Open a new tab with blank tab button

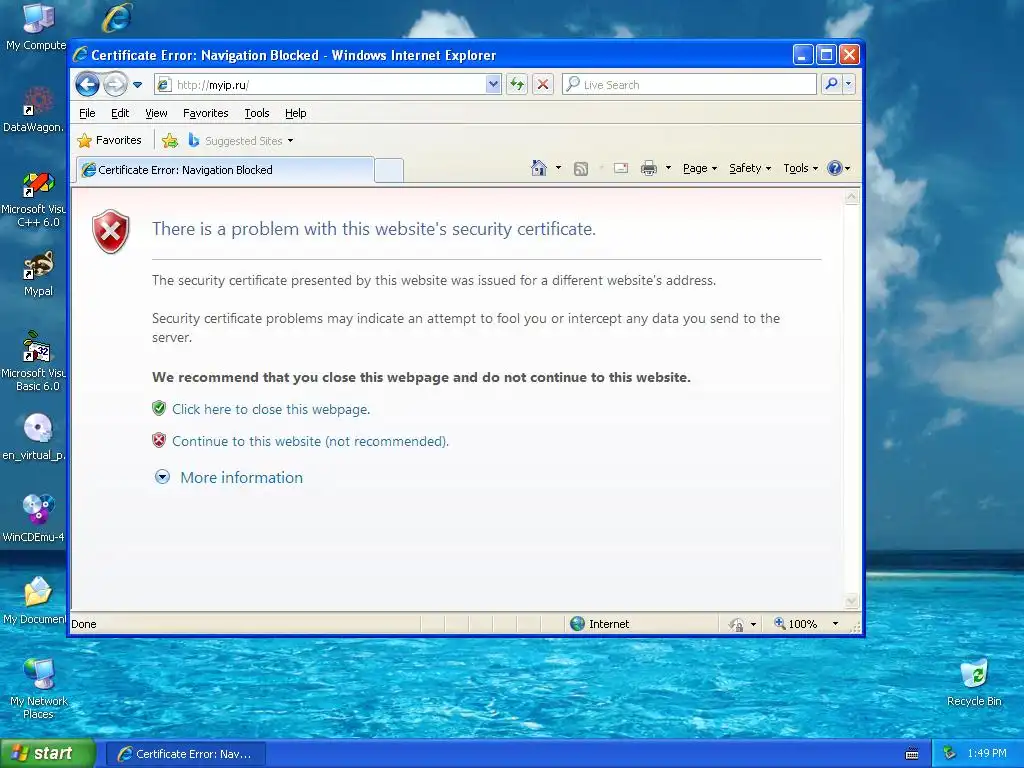pos(389,170)
